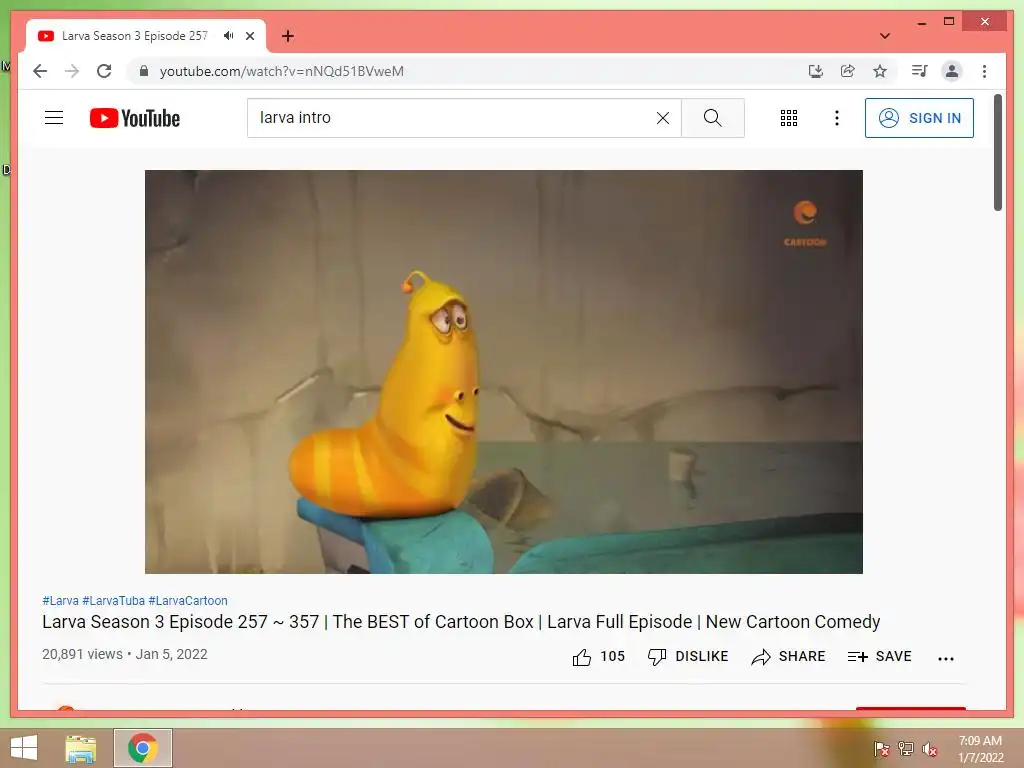Image resolution: width=1024 pixels, height=768 pixels.
Task: Click the SIGN IN button
Action: [919, 118]
